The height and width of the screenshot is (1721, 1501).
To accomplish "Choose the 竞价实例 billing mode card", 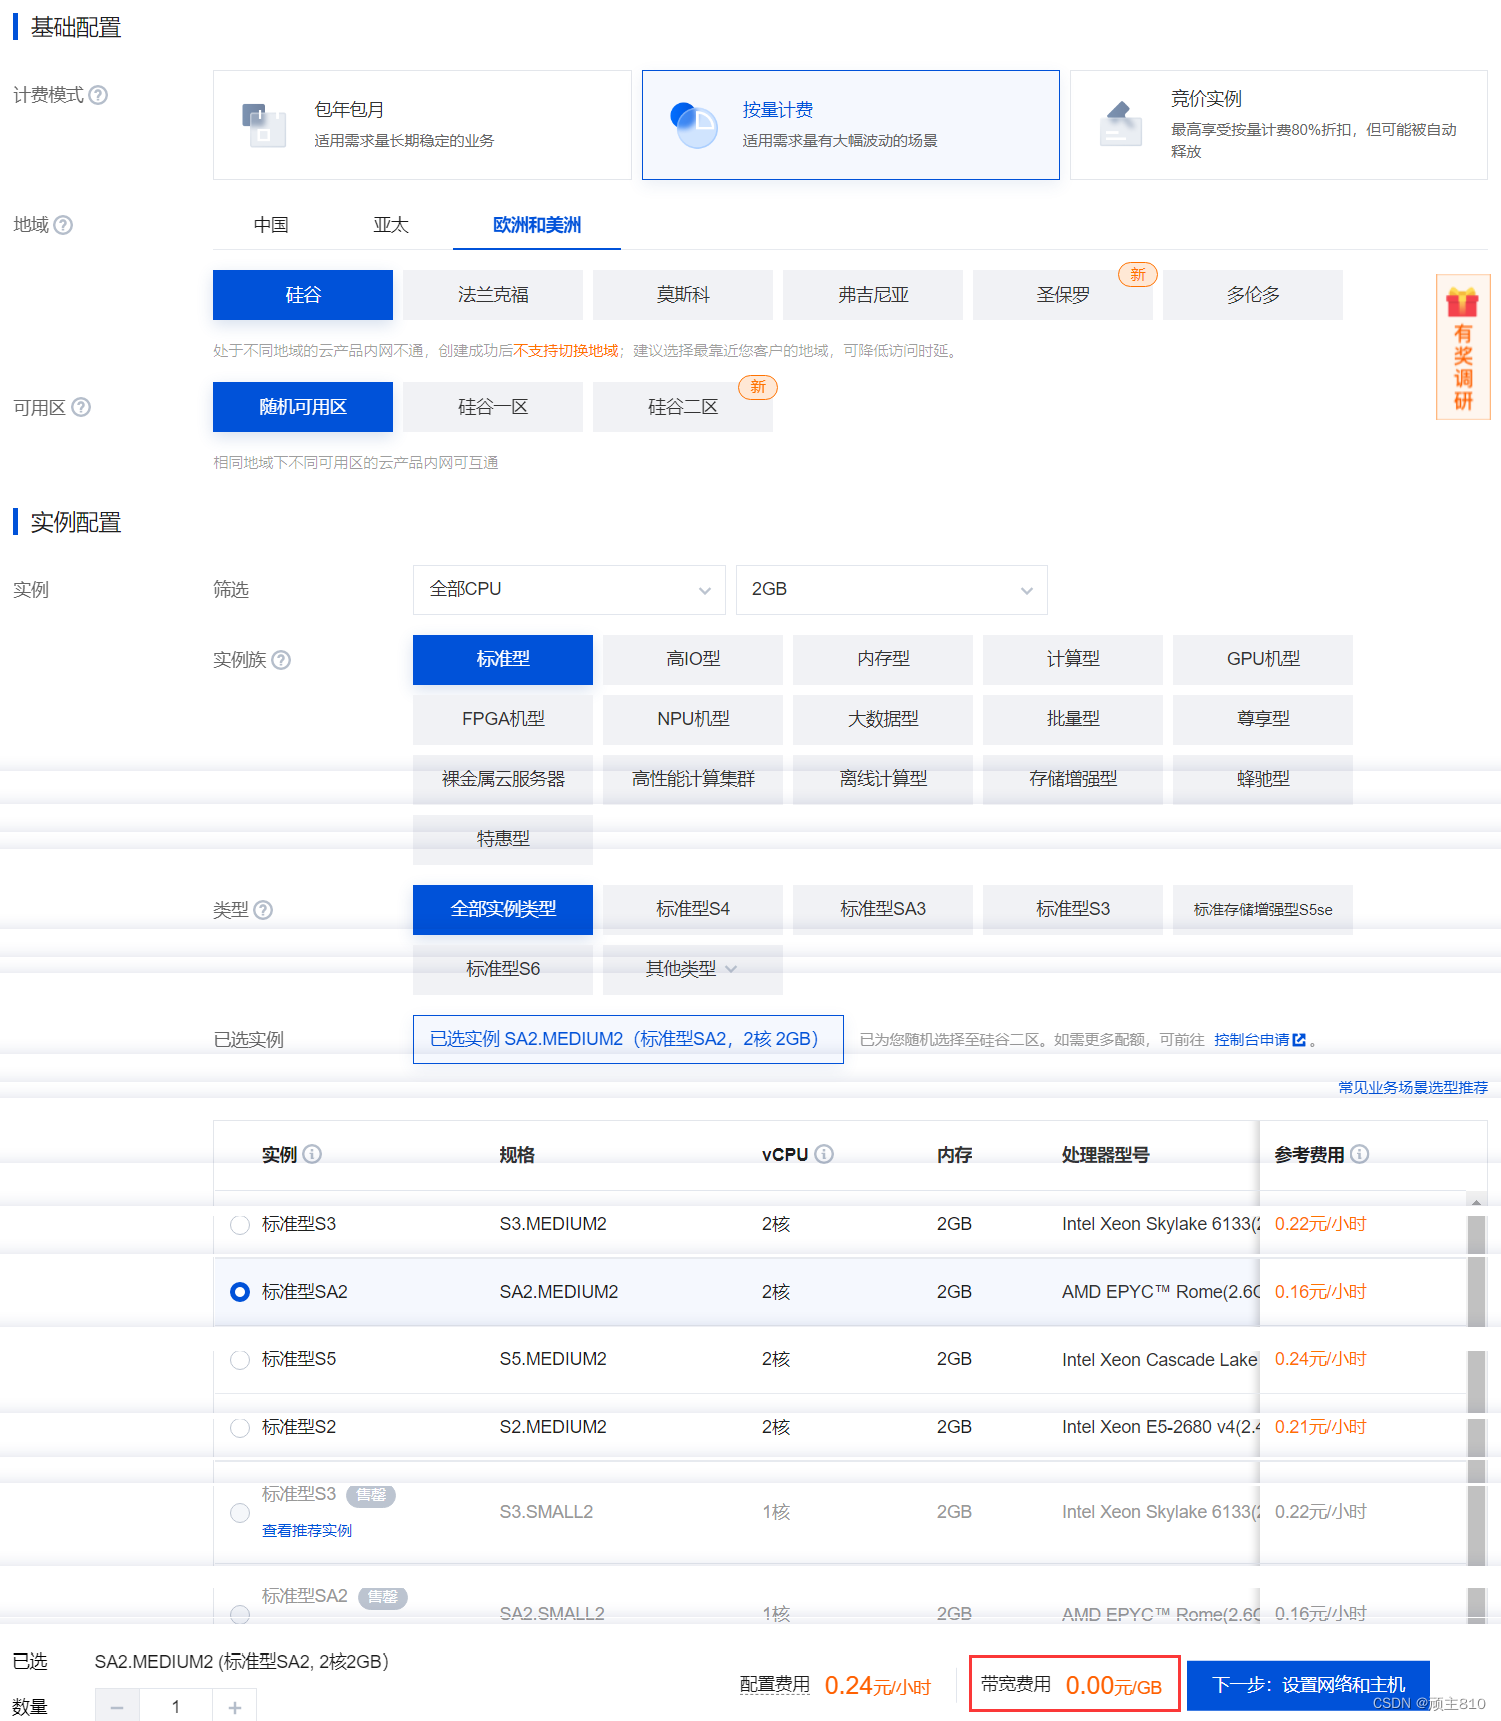I will click(x=1279, y=125).
